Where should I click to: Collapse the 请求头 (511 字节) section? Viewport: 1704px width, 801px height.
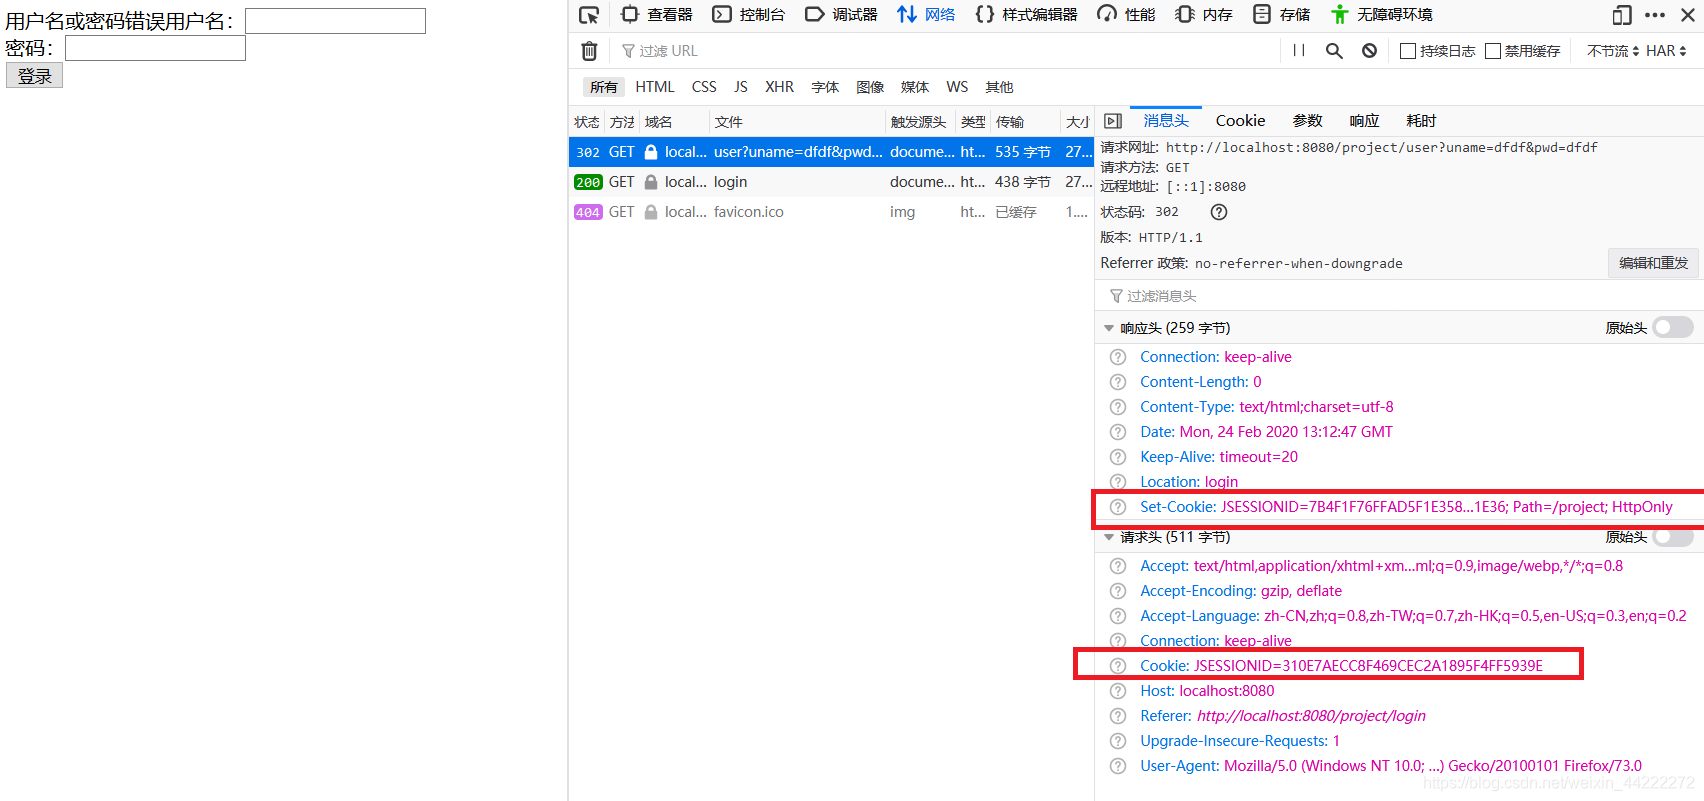click(x=1108, y=537)
